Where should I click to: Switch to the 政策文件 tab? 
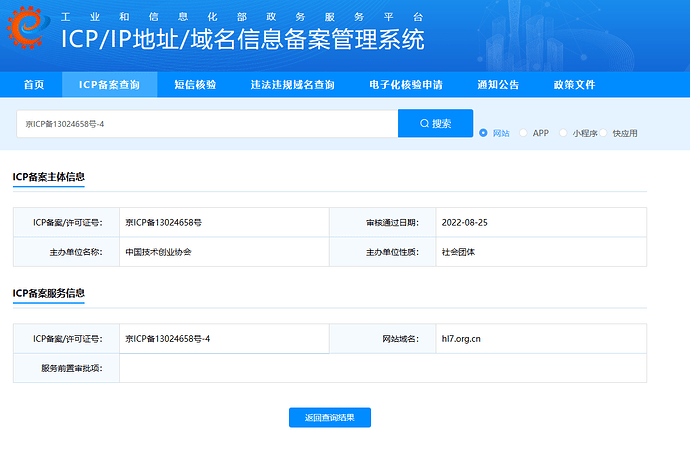[574, 84]
